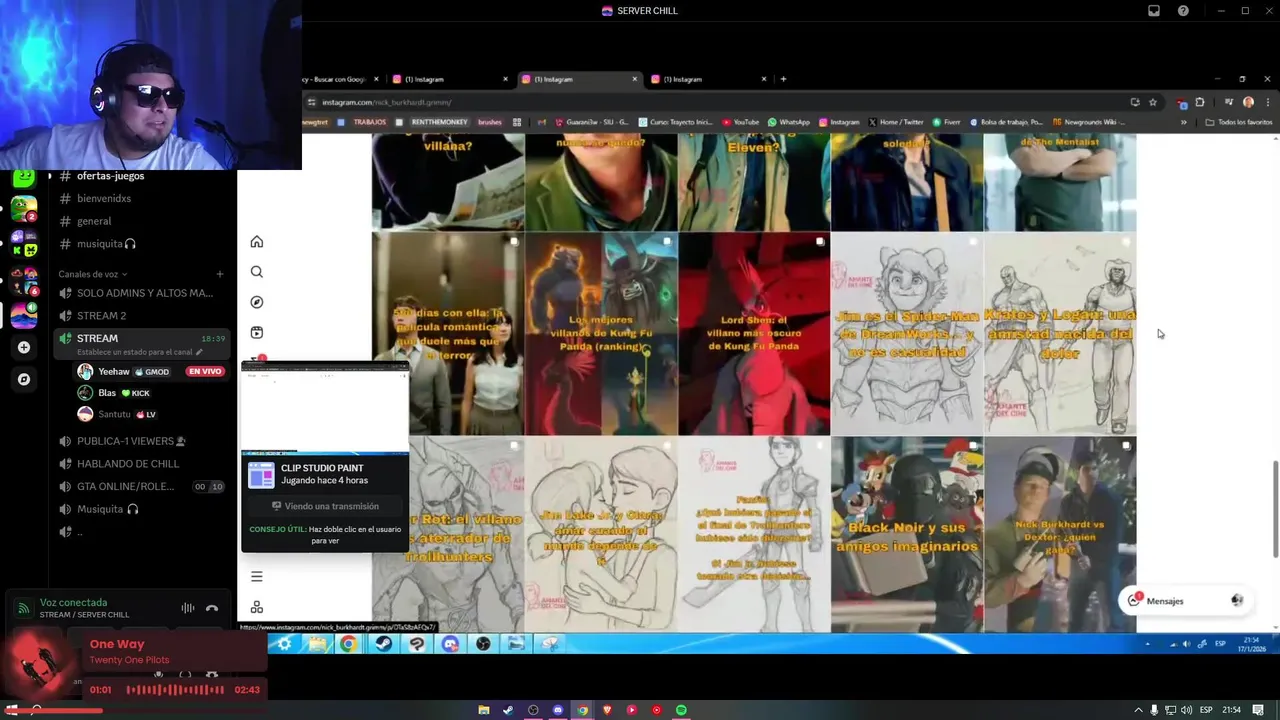Create voice channel with plus icon
The width and height of the screenshot is (1280, 720).
tap(220, 274)
